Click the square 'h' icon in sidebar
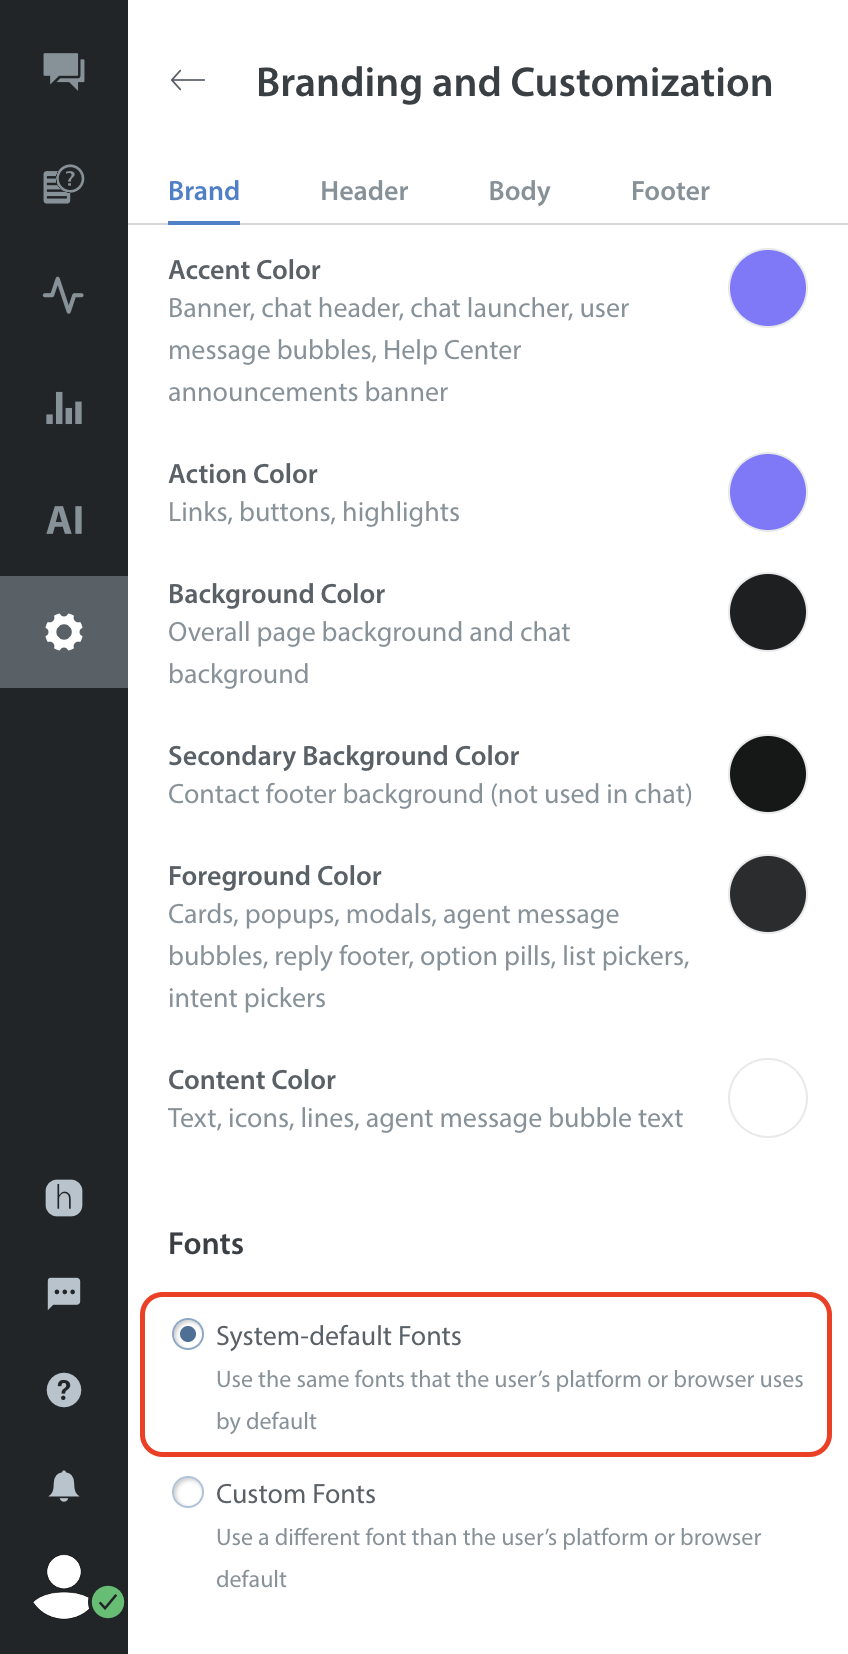Image resolution: width=848 pixels, height=1654 pixels. pos(64,1197)
